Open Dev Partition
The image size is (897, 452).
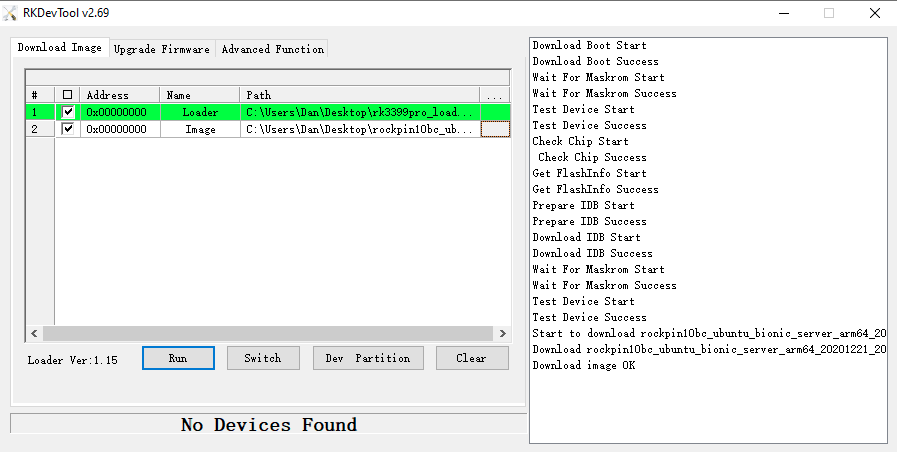[368, 358]
